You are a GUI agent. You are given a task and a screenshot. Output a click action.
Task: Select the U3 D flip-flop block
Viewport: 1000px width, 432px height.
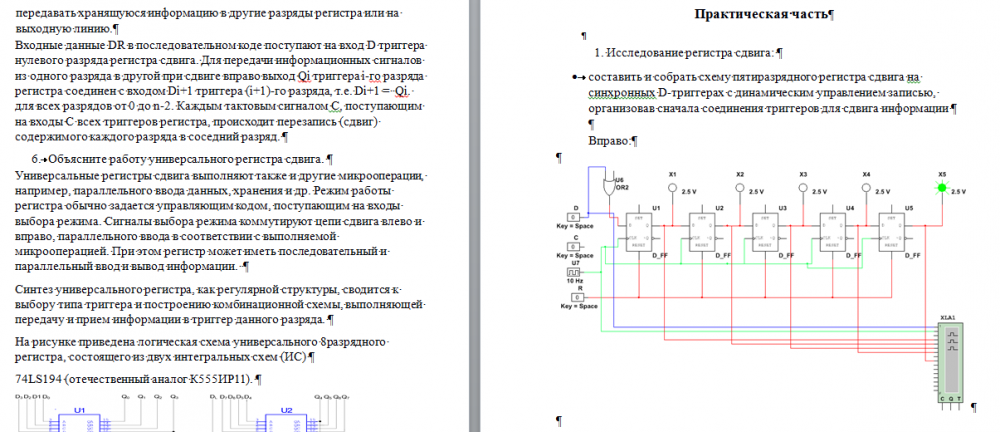point(765,232)
